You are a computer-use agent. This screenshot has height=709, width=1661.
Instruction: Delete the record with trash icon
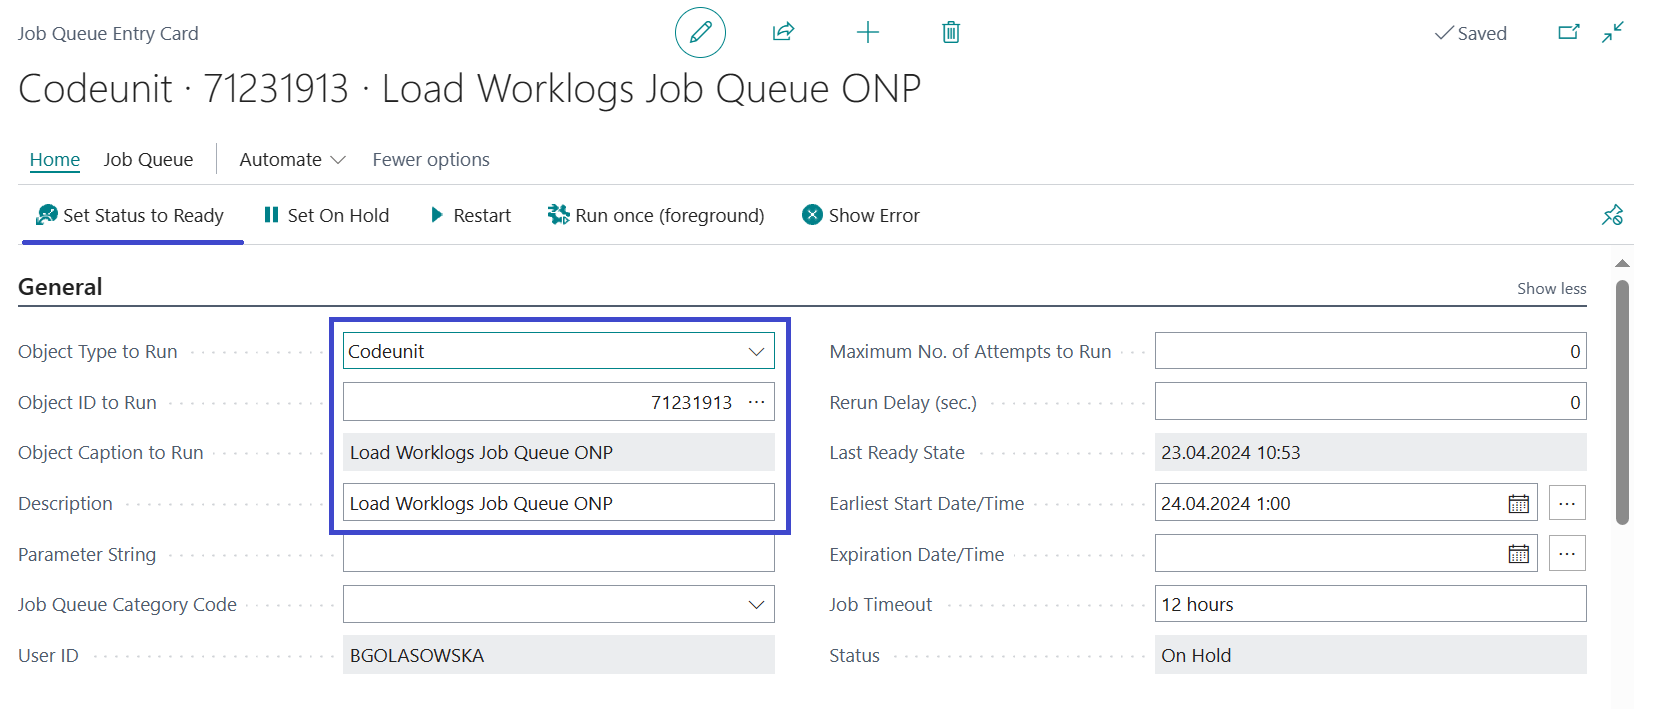(950, 32)
